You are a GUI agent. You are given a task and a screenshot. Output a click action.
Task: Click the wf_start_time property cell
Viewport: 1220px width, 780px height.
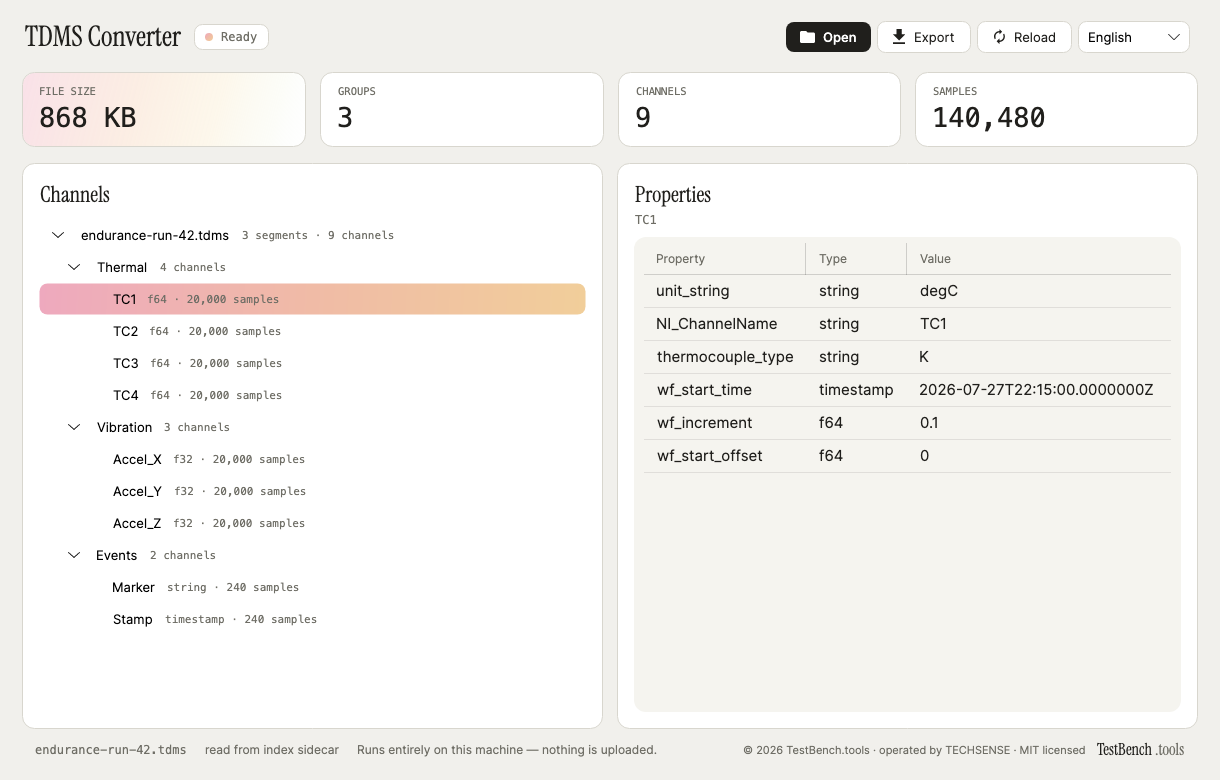click(x=725, y=390)
